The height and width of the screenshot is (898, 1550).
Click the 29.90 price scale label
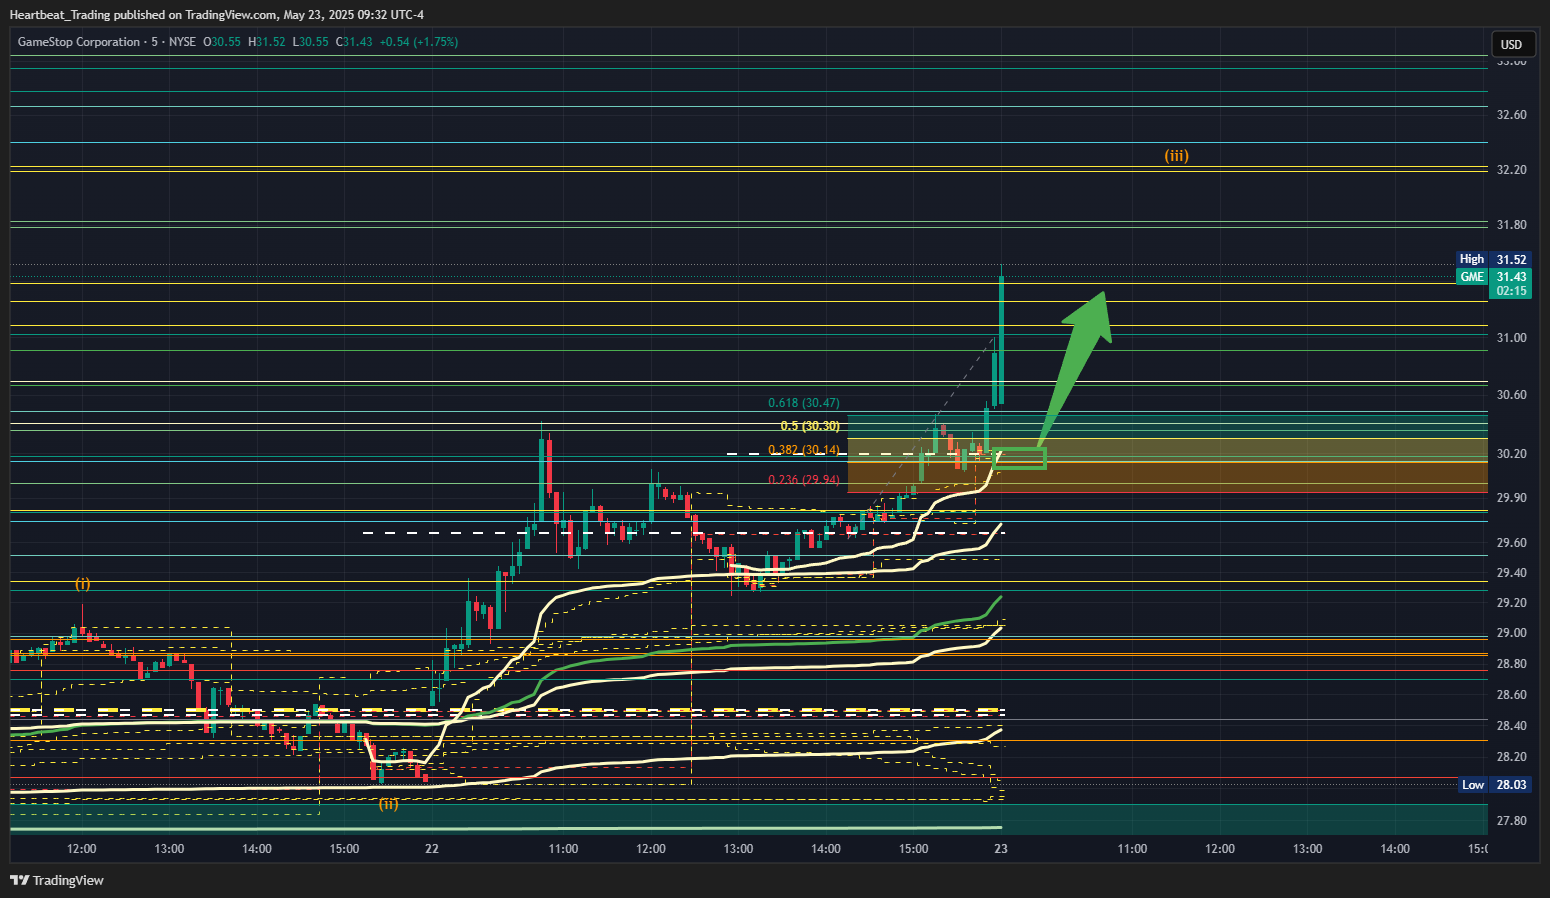[x=1511, y=498]
